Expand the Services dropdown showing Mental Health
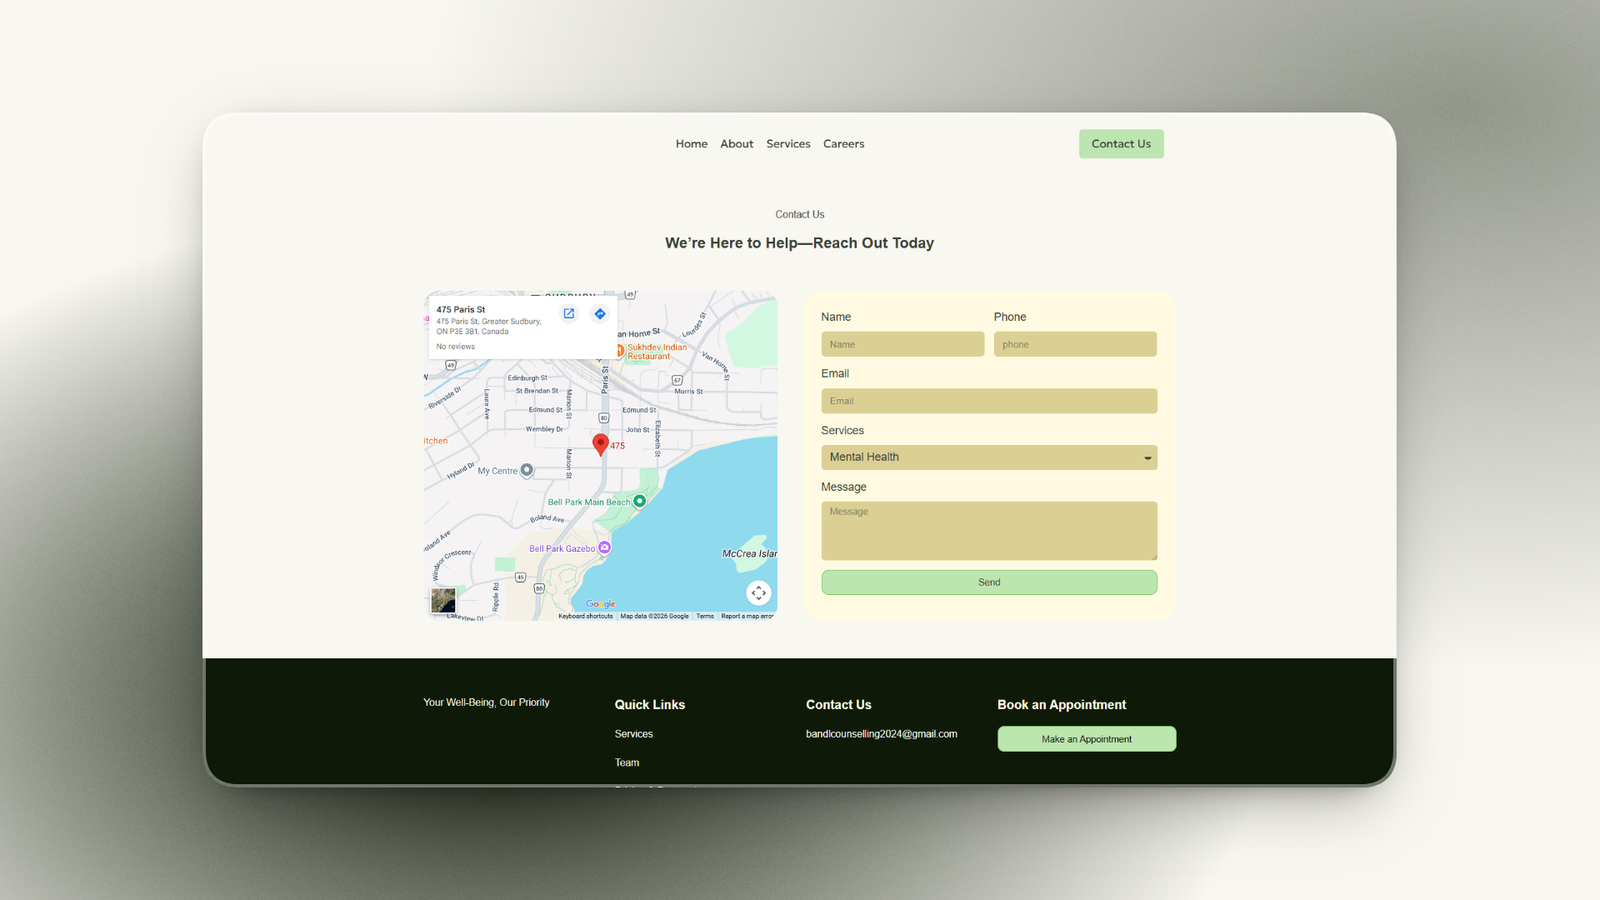 tap(988, 457)
